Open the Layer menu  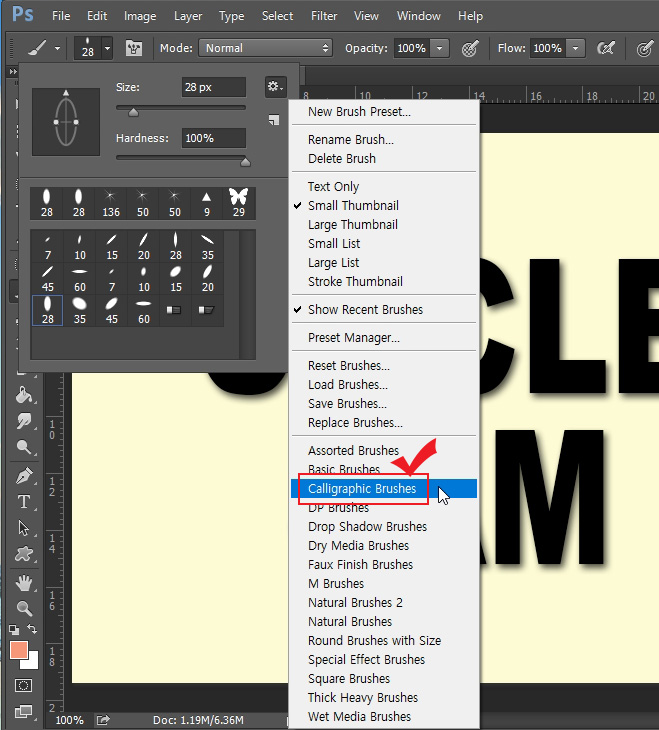(188, 16)
